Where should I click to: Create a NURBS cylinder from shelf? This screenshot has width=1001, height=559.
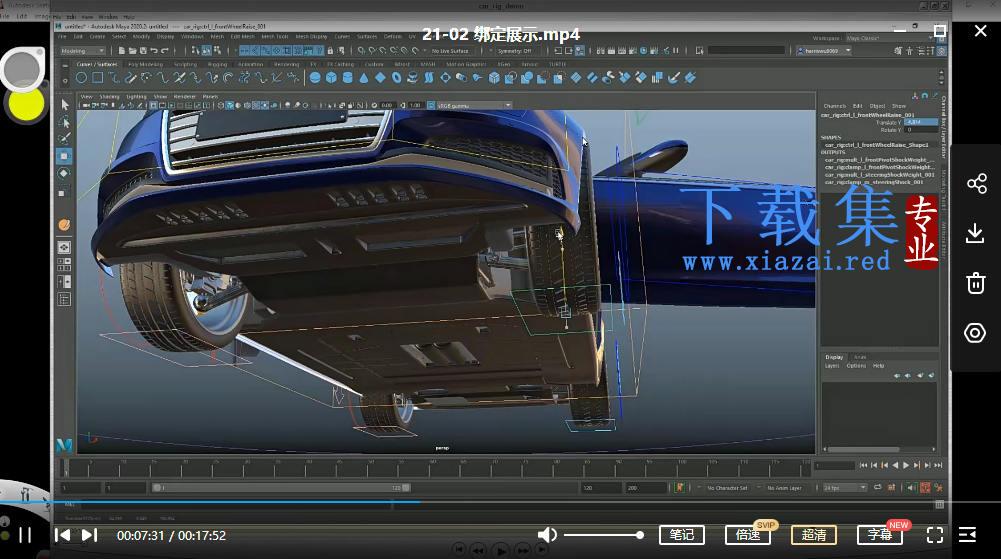pyautogui.click(x=347, y=78)
